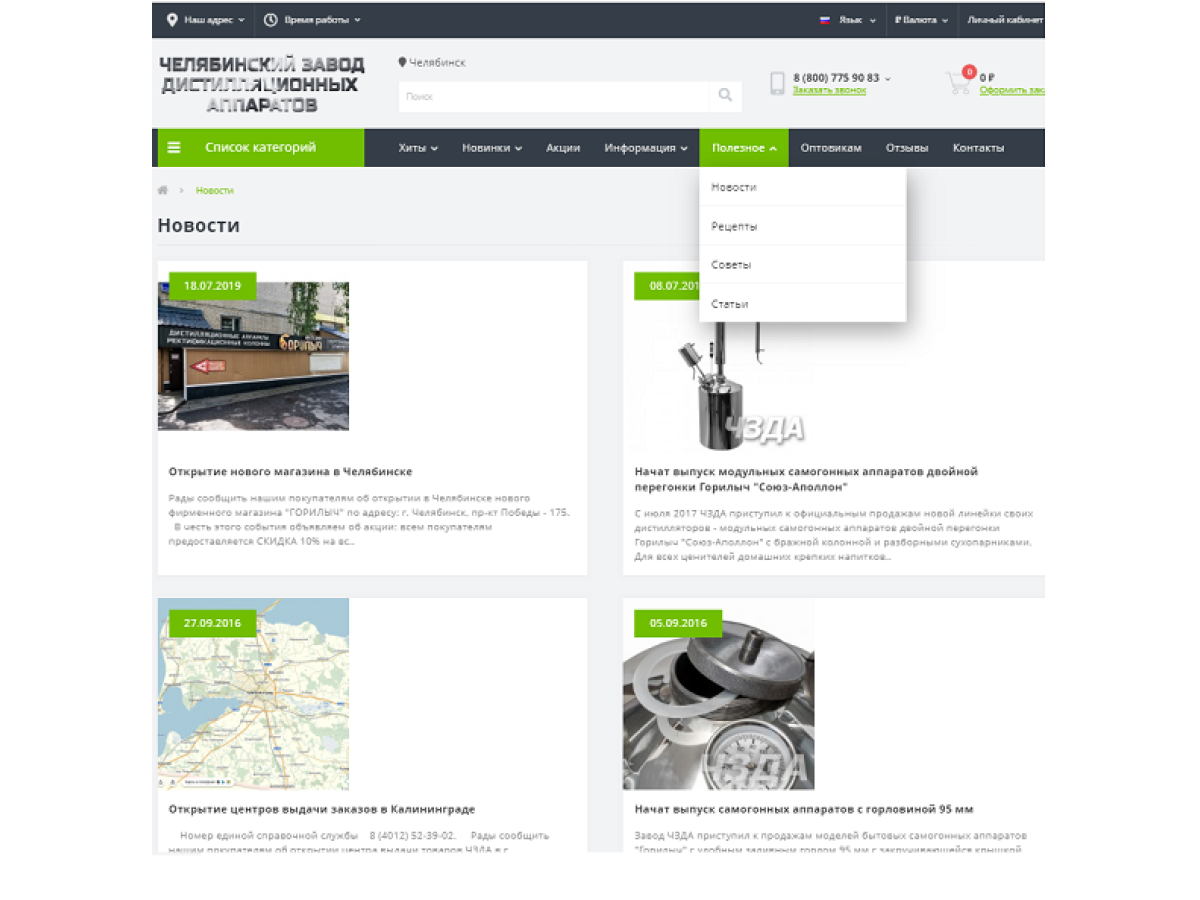Viewport: 1200px width, 900px height.
Task: Open the Валюта currency dropdown
Action: [921, 20]
